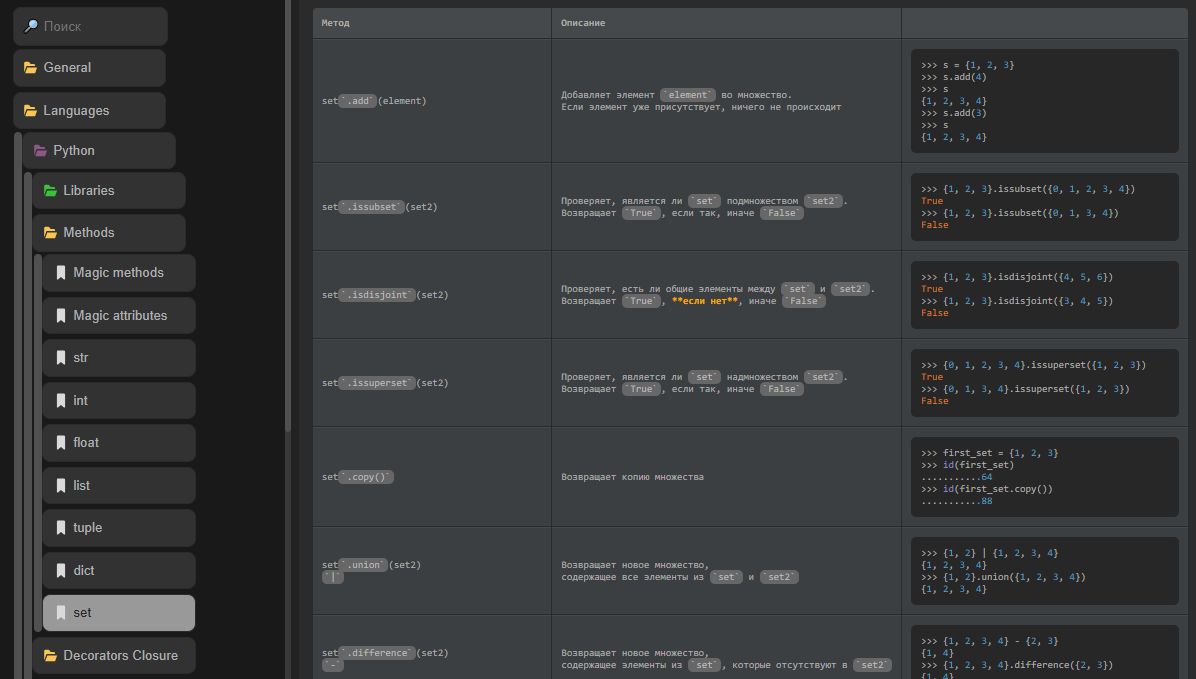
Task: Collapse the Python folder
Action: [99, 151]
